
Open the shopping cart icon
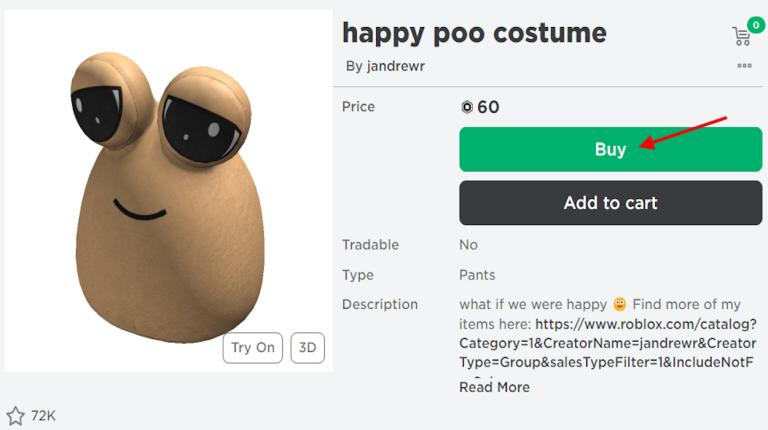pyautogui.click(x=741, y=37)
